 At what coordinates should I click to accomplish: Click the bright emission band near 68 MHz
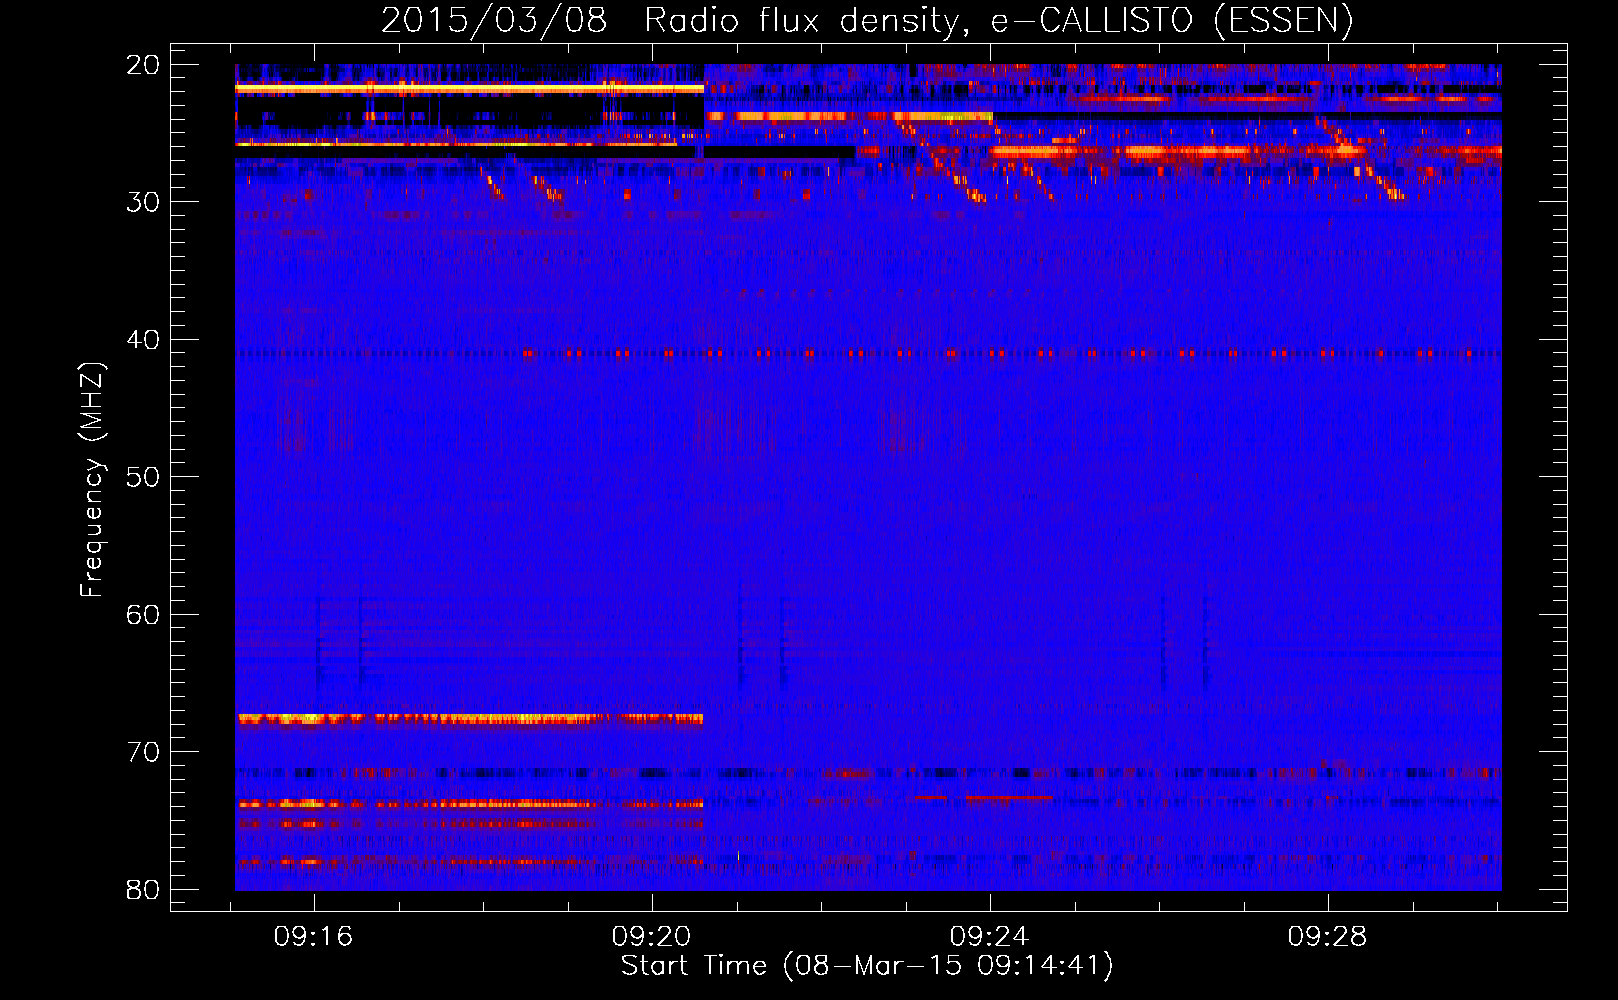470,718
